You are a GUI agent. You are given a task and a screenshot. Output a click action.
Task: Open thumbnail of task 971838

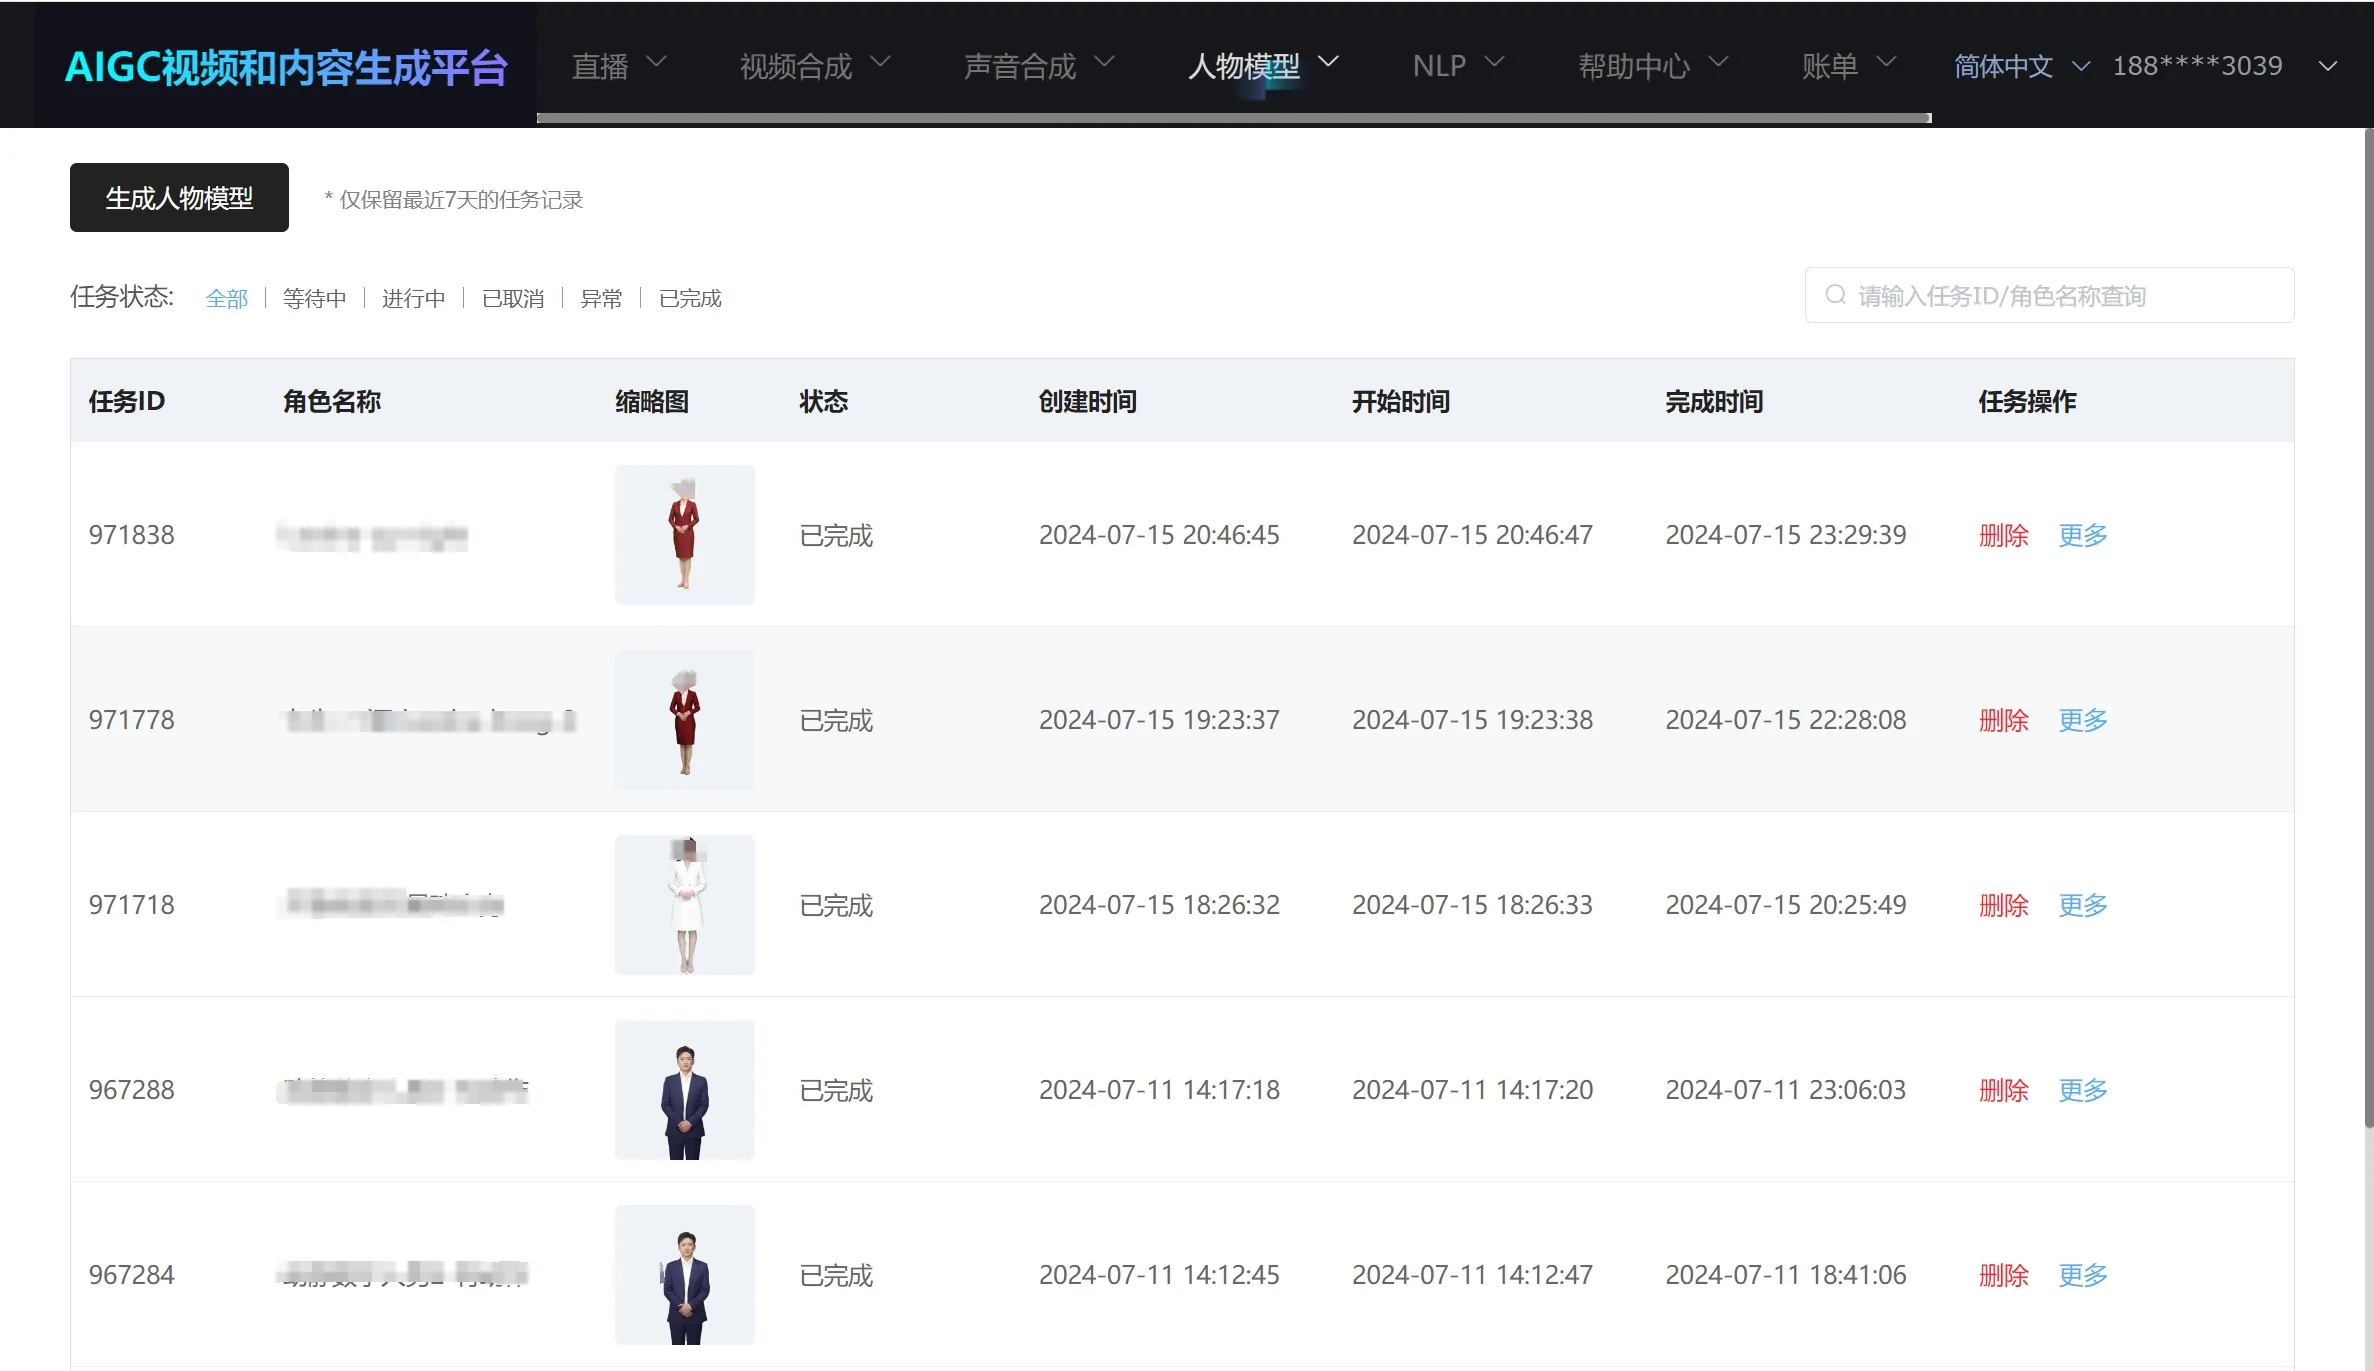point(684,534)
